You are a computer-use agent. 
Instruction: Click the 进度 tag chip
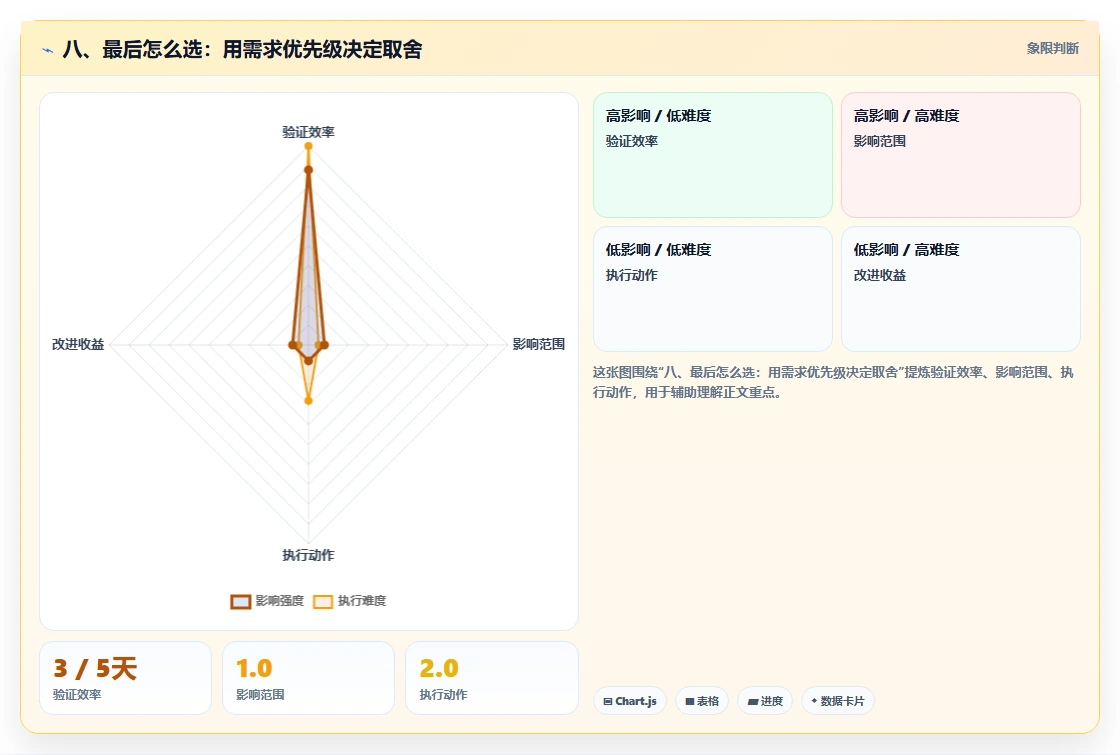tap(765, 701)
